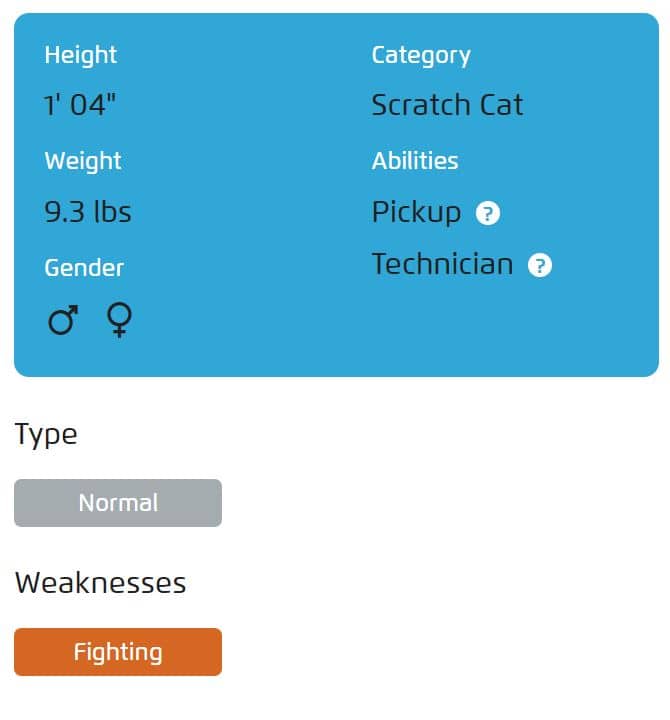Click the Normal type badge
Image resolution: width=670 pixels, height=720 pixels.
[x=118, y=503]
